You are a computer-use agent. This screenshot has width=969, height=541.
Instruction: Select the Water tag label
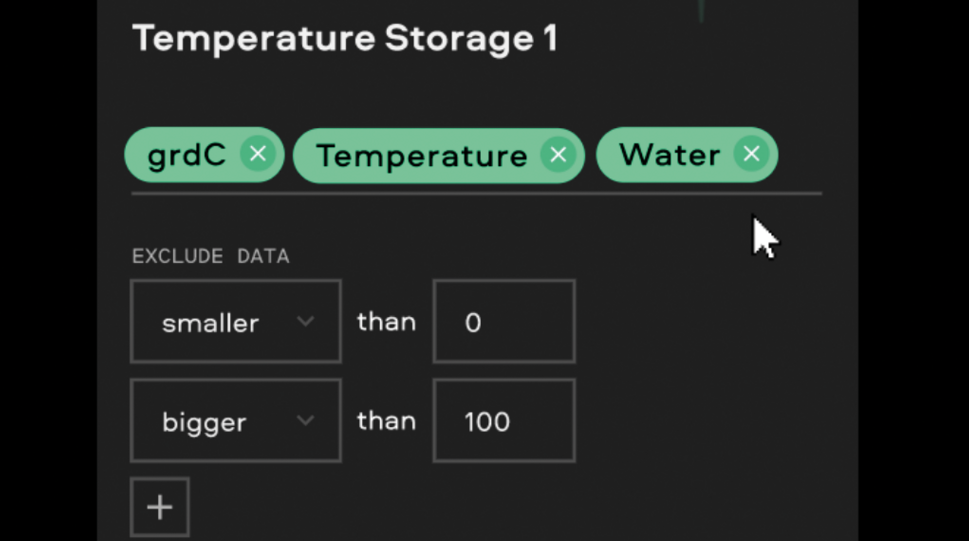669,155
